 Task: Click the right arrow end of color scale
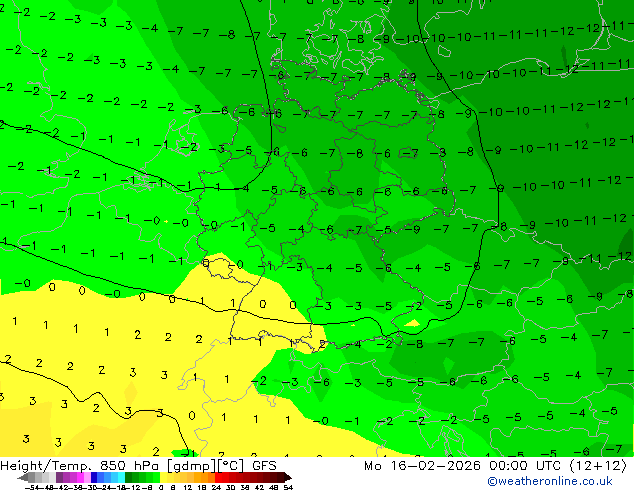click(x=288, y=477)
